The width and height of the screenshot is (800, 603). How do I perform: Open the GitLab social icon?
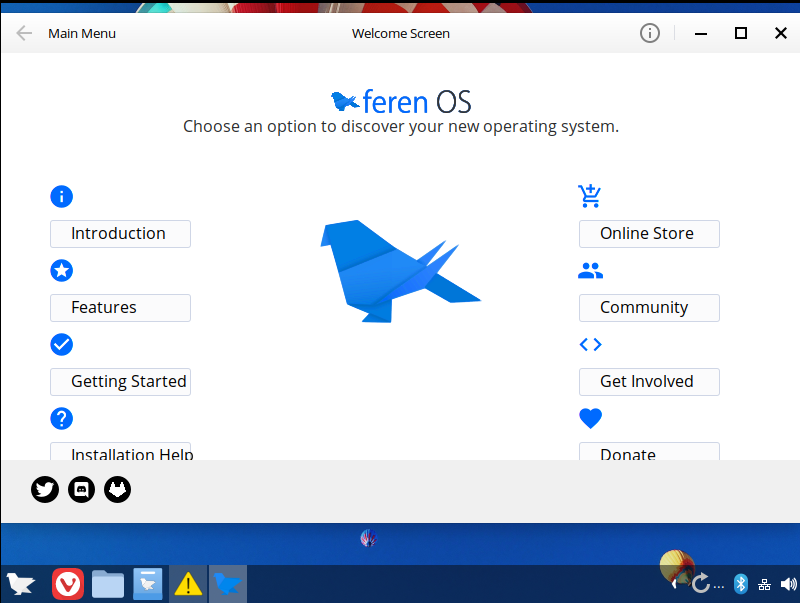[x=117, y=489]
